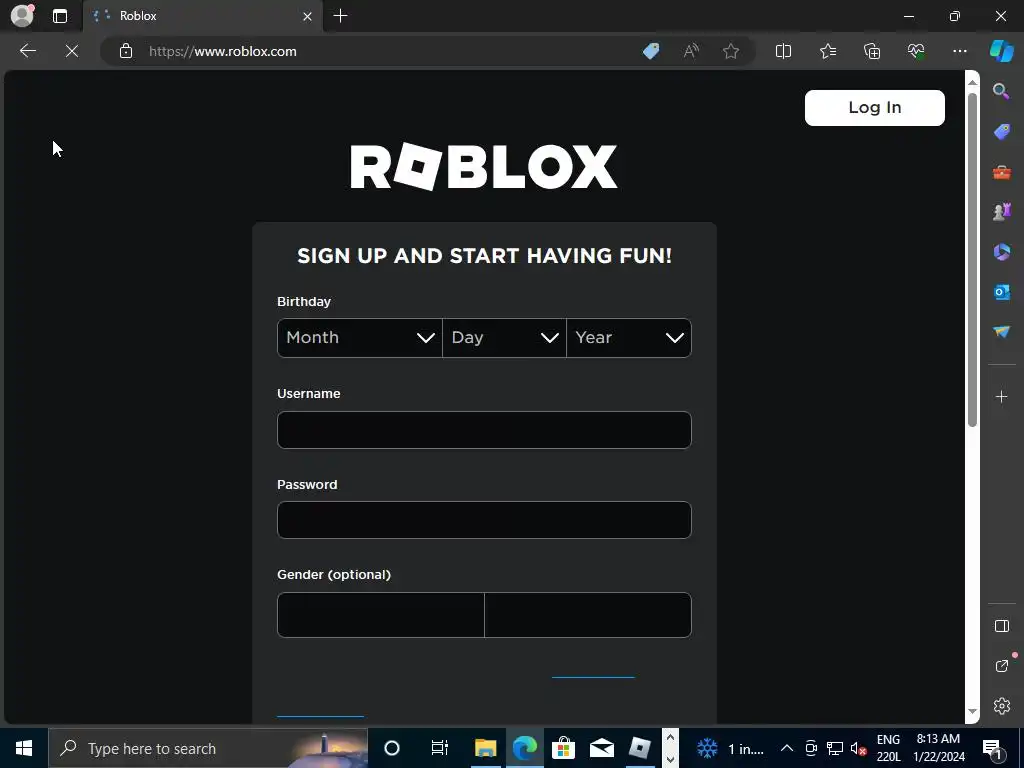This screenshot has height=768, width=1024.
Task: Select the right Gender option button
Action: pos(588,615)
